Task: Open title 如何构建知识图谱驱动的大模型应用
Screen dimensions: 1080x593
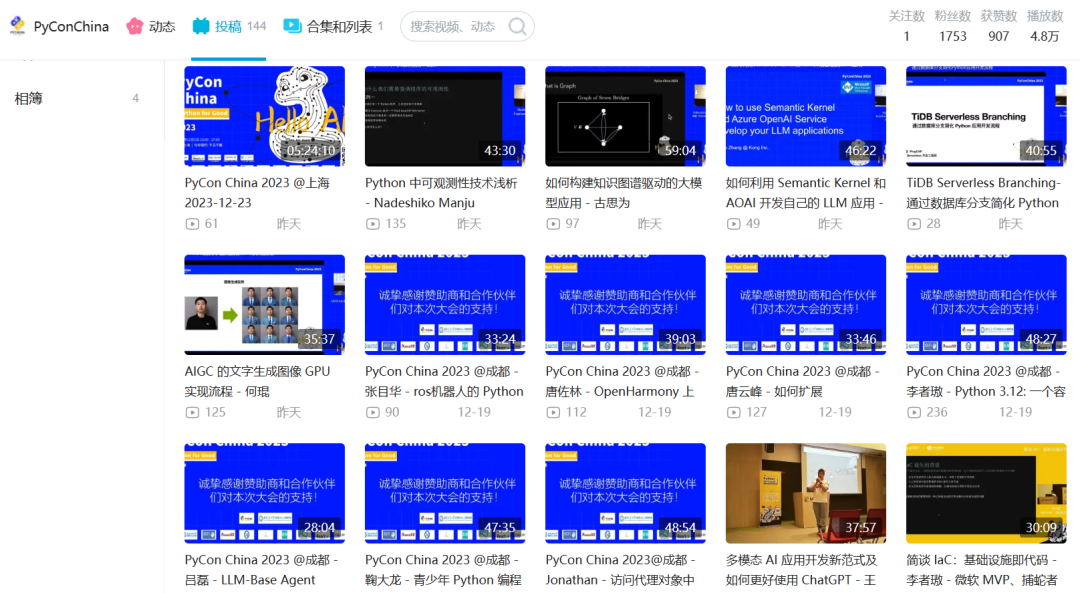Action: (x=624, y=193)
